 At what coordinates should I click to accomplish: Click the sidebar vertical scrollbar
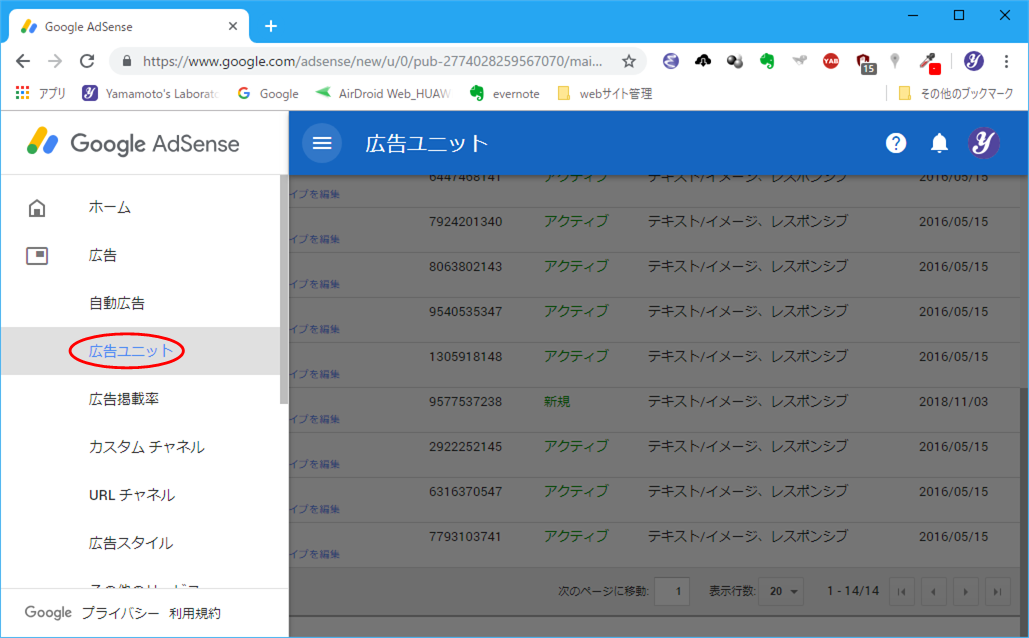284,289
